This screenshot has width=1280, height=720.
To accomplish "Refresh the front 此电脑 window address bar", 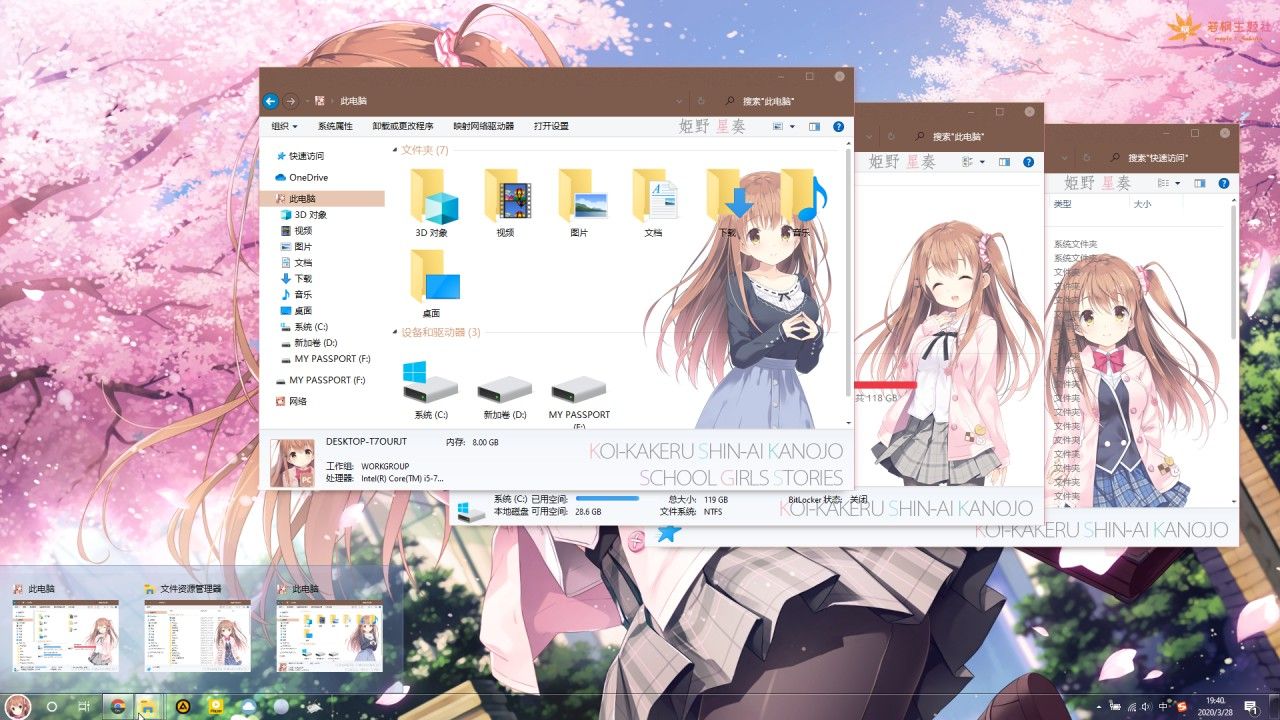I will click(x=701, y=101).
